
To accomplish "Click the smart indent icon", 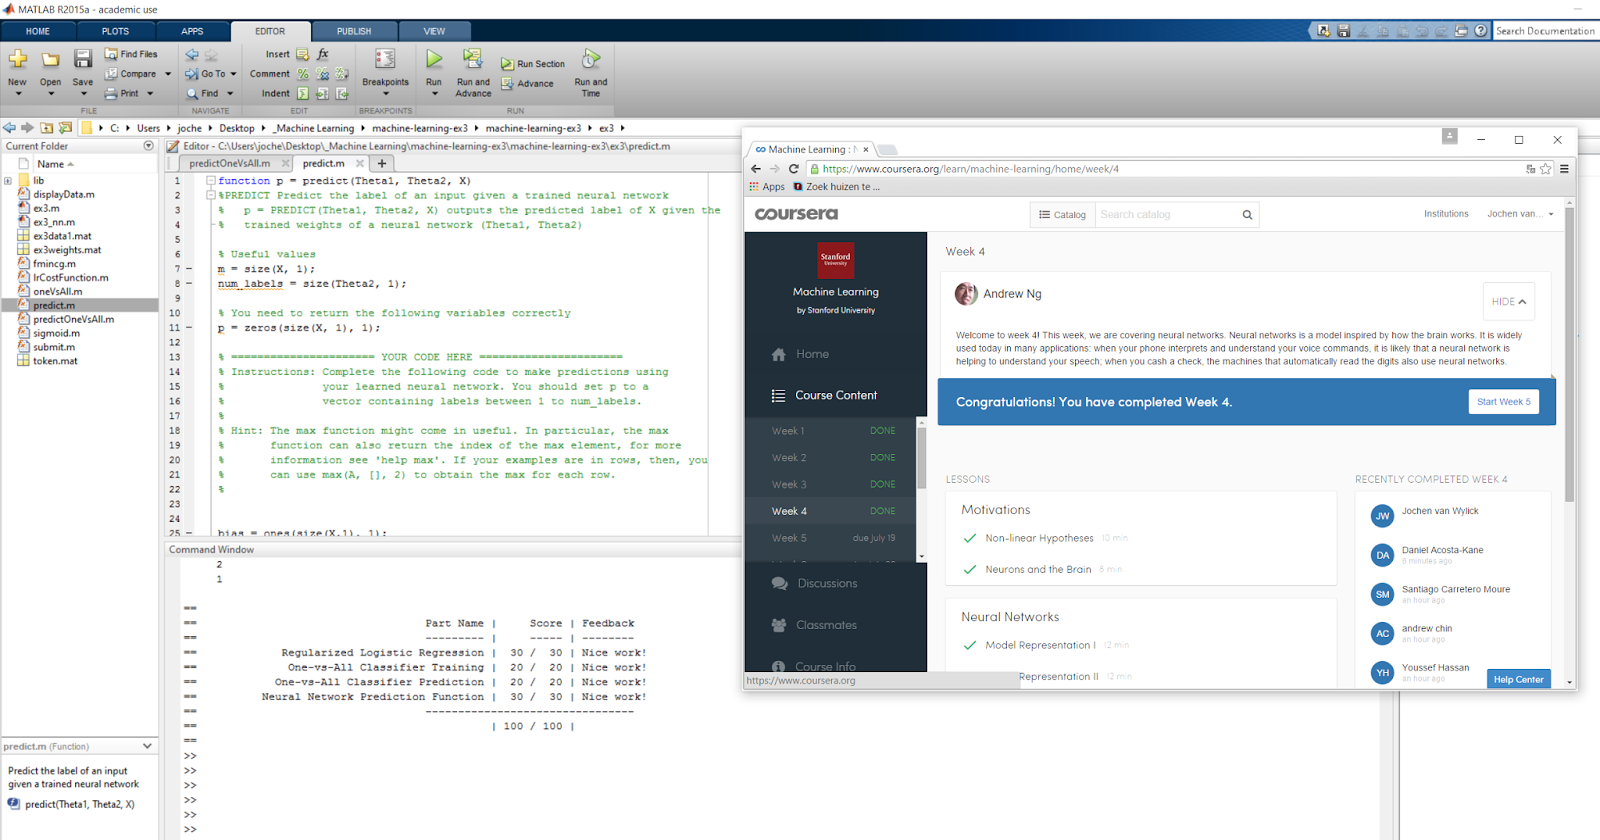I will 302,94.
